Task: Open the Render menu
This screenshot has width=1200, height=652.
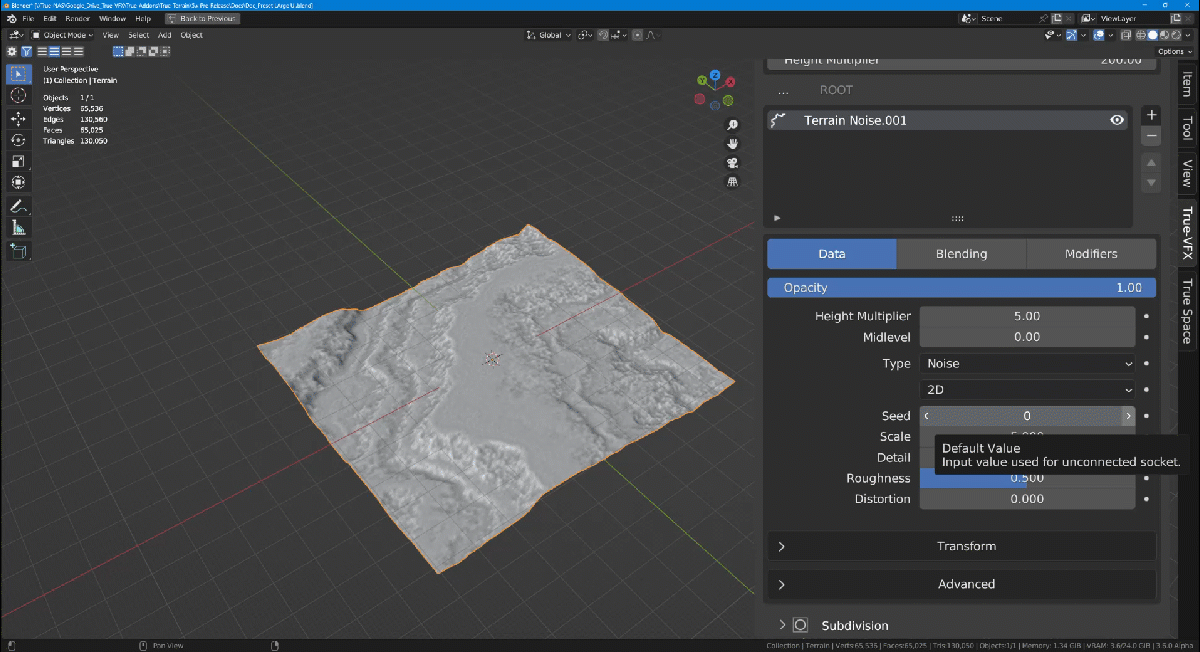Action: [x=77, y=19]
